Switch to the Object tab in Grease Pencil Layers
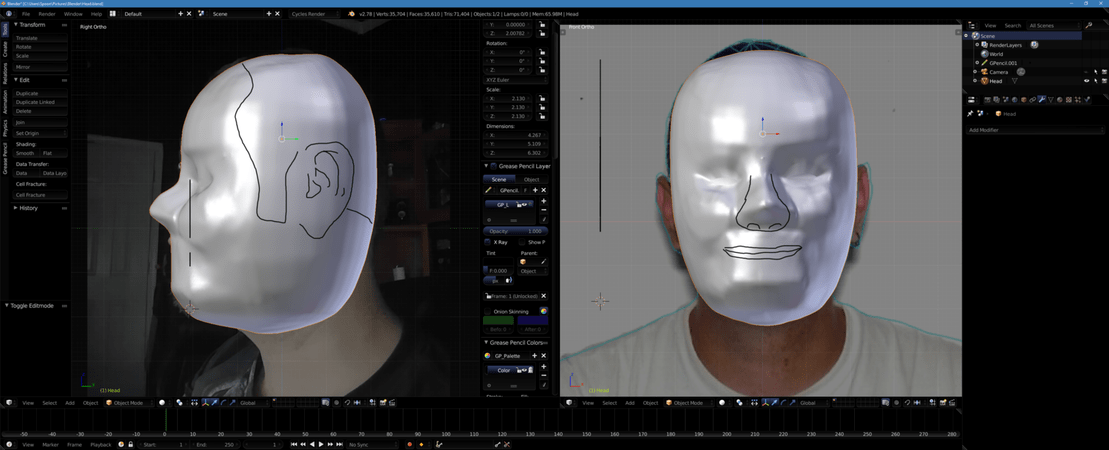The width and height of the screenshot is (1109, 450). point(531,179)
